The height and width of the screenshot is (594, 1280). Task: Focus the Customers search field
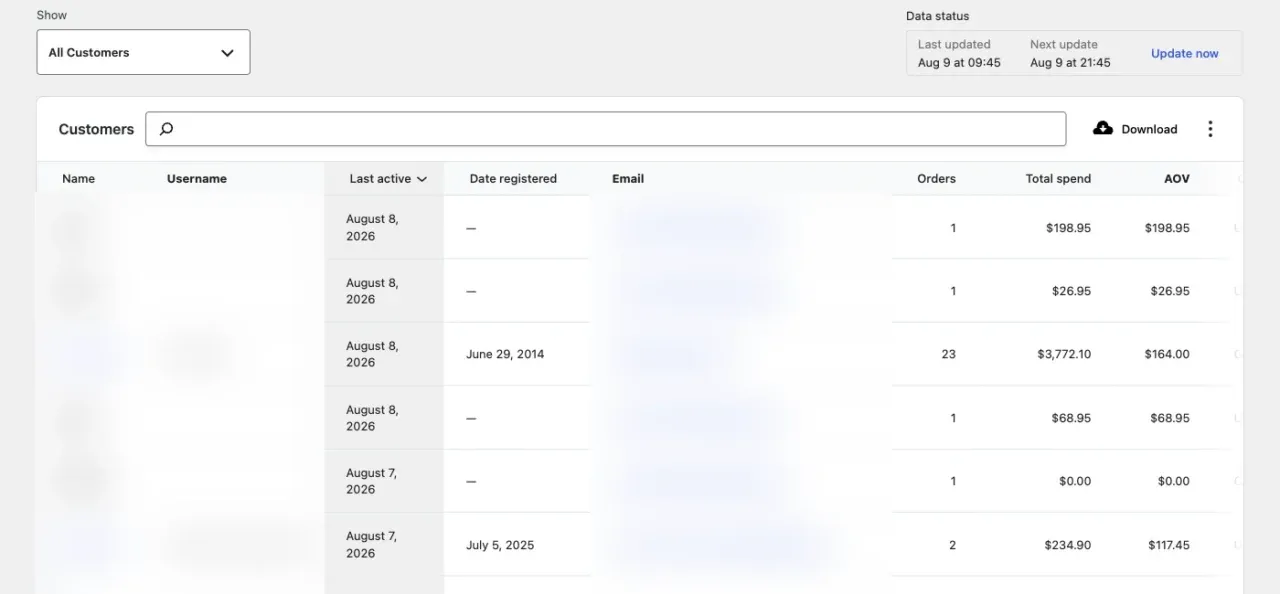[x=605, y=129]
